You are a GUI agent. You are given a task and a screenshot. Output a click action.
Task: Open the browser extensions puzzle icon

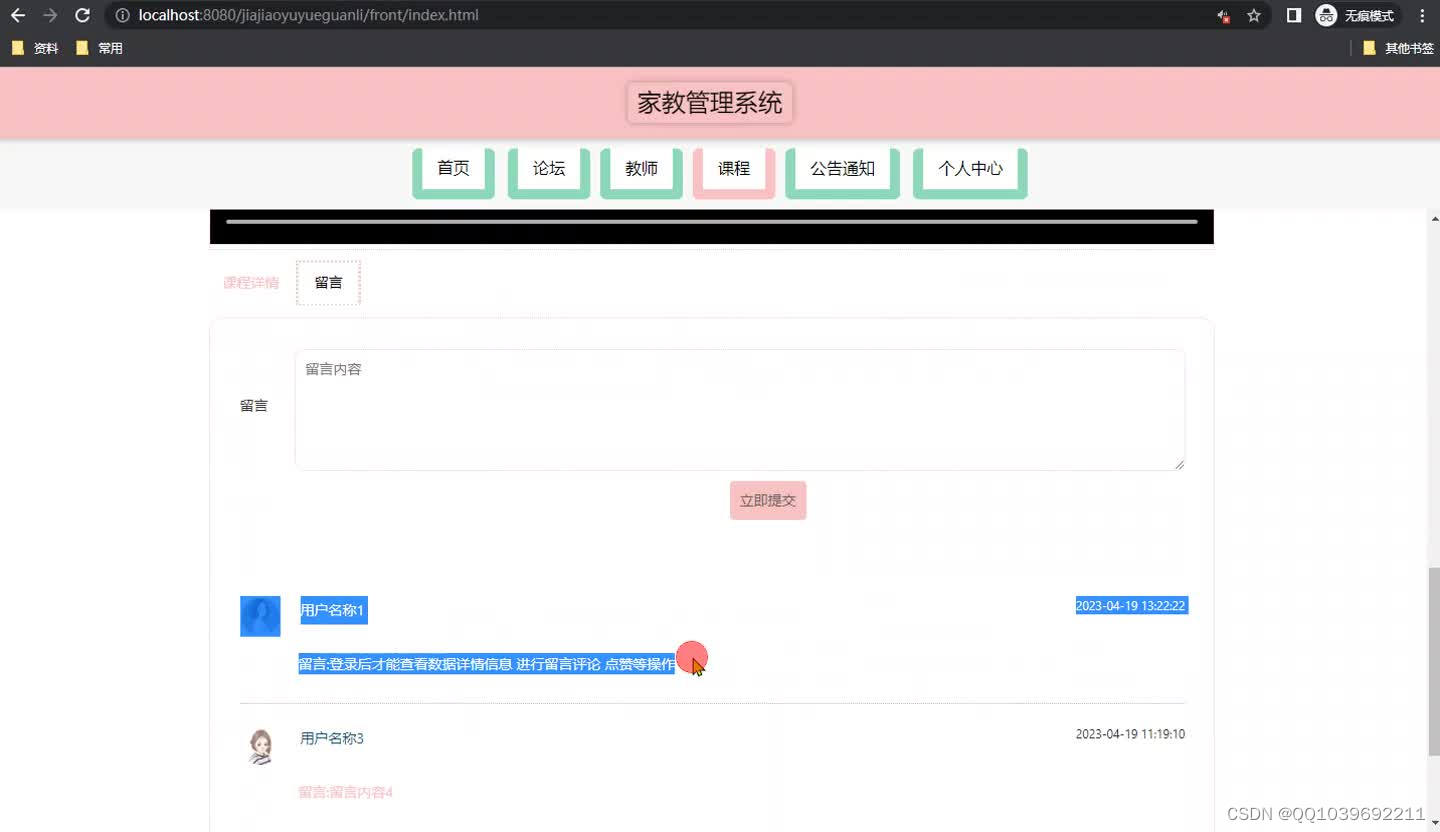pos(1222,15)
